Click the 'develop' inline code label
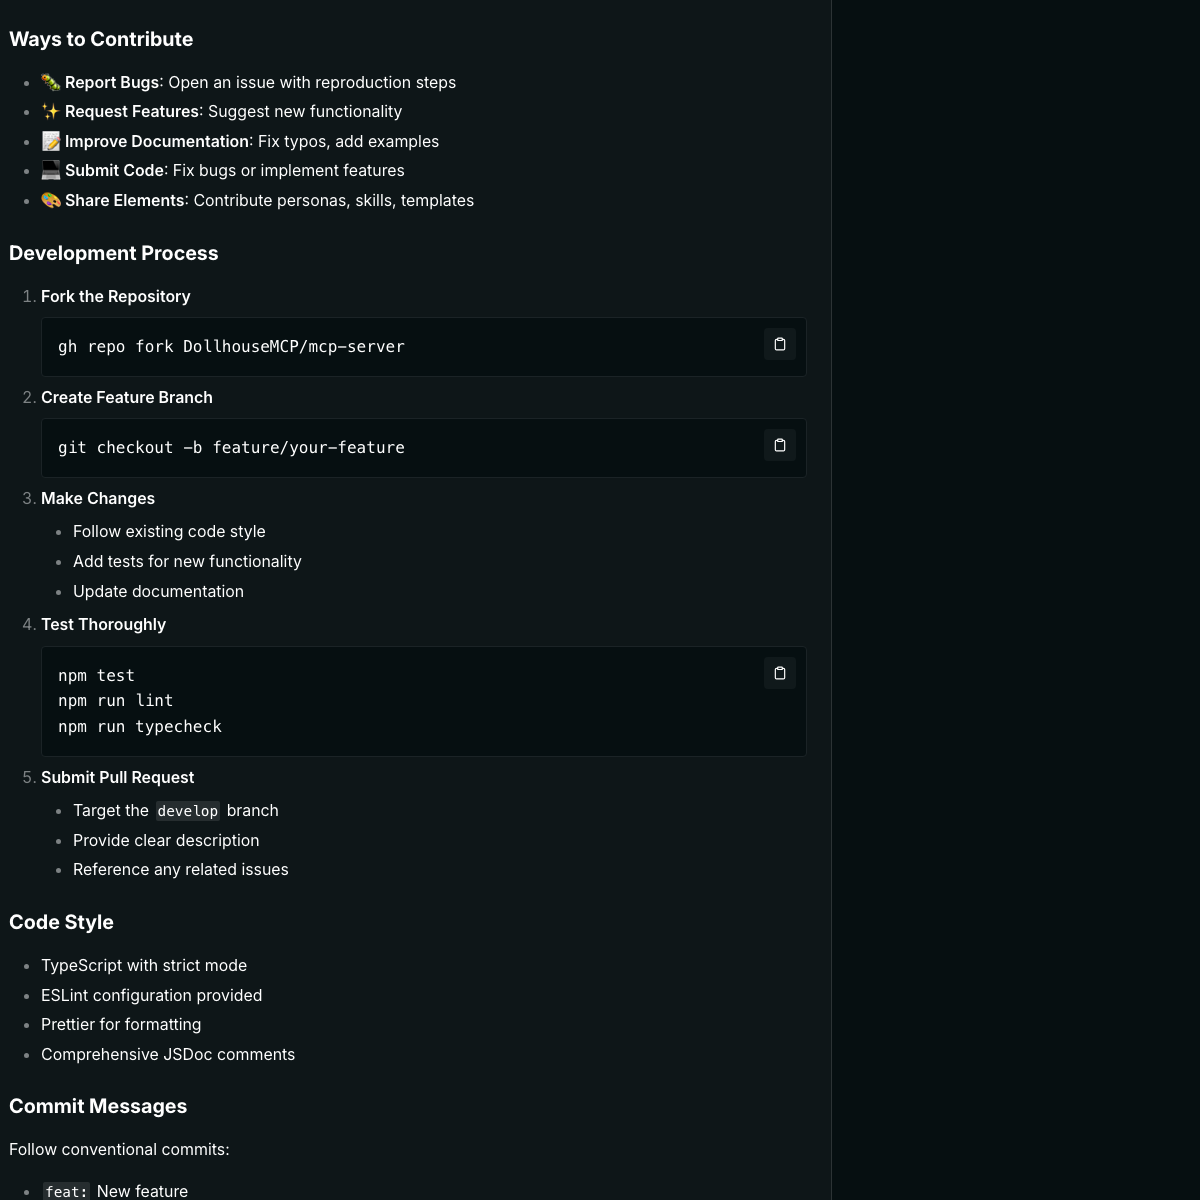The image size is (1200, 1200). click(x=187, y=811)
